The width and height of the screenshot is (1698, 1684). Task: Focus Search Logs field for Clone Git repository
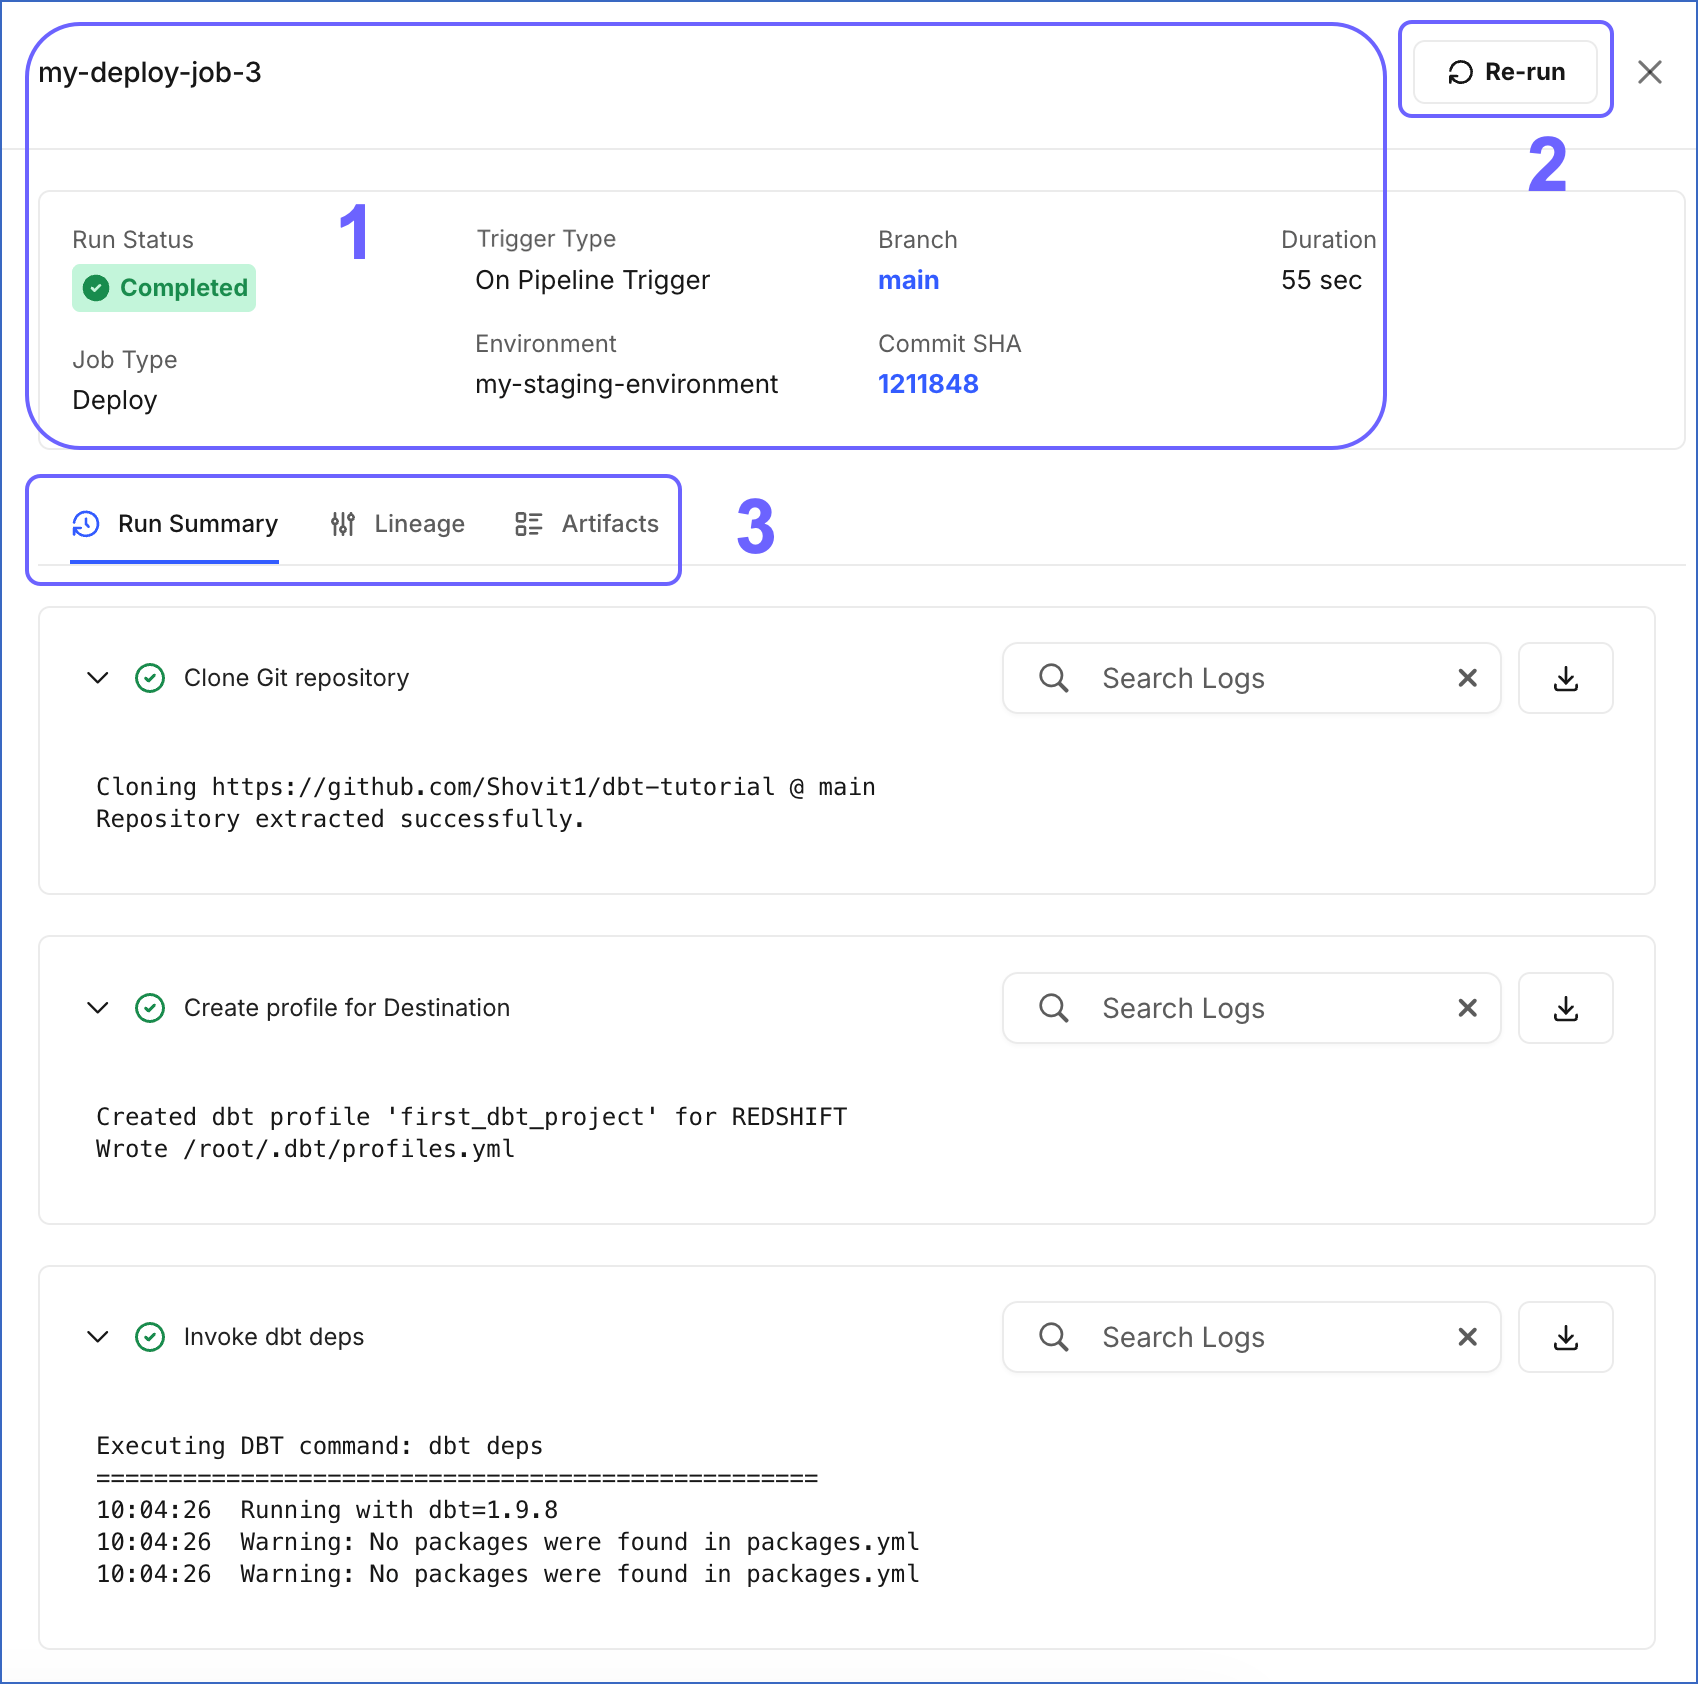coord(1251,678)
